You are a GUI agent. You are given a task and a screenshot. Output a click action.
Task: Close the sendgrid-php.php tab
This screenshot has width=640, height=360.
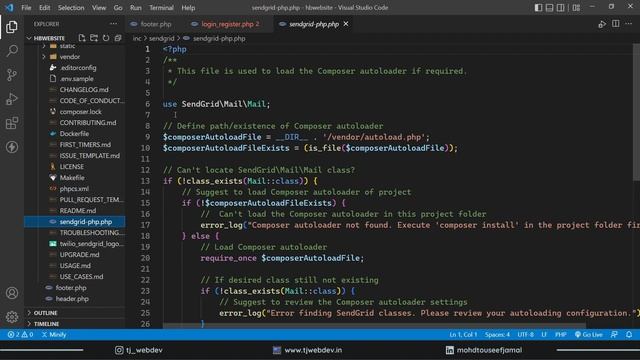tap(346, 24)
